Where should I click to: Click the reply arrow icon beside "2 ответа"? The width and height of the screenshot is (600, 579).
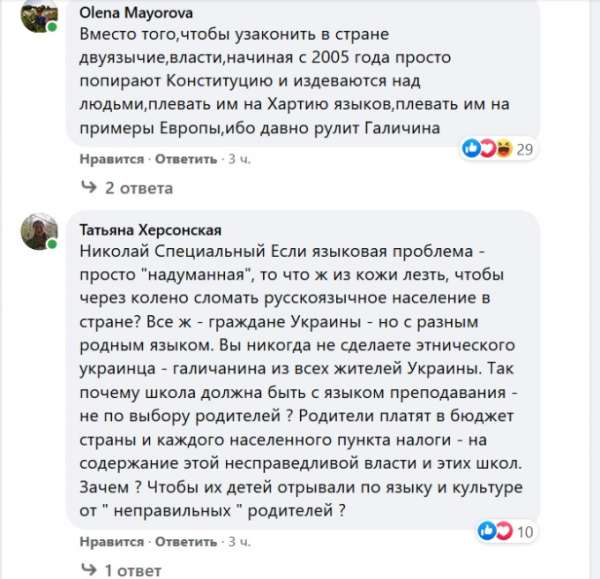(89, 188)
